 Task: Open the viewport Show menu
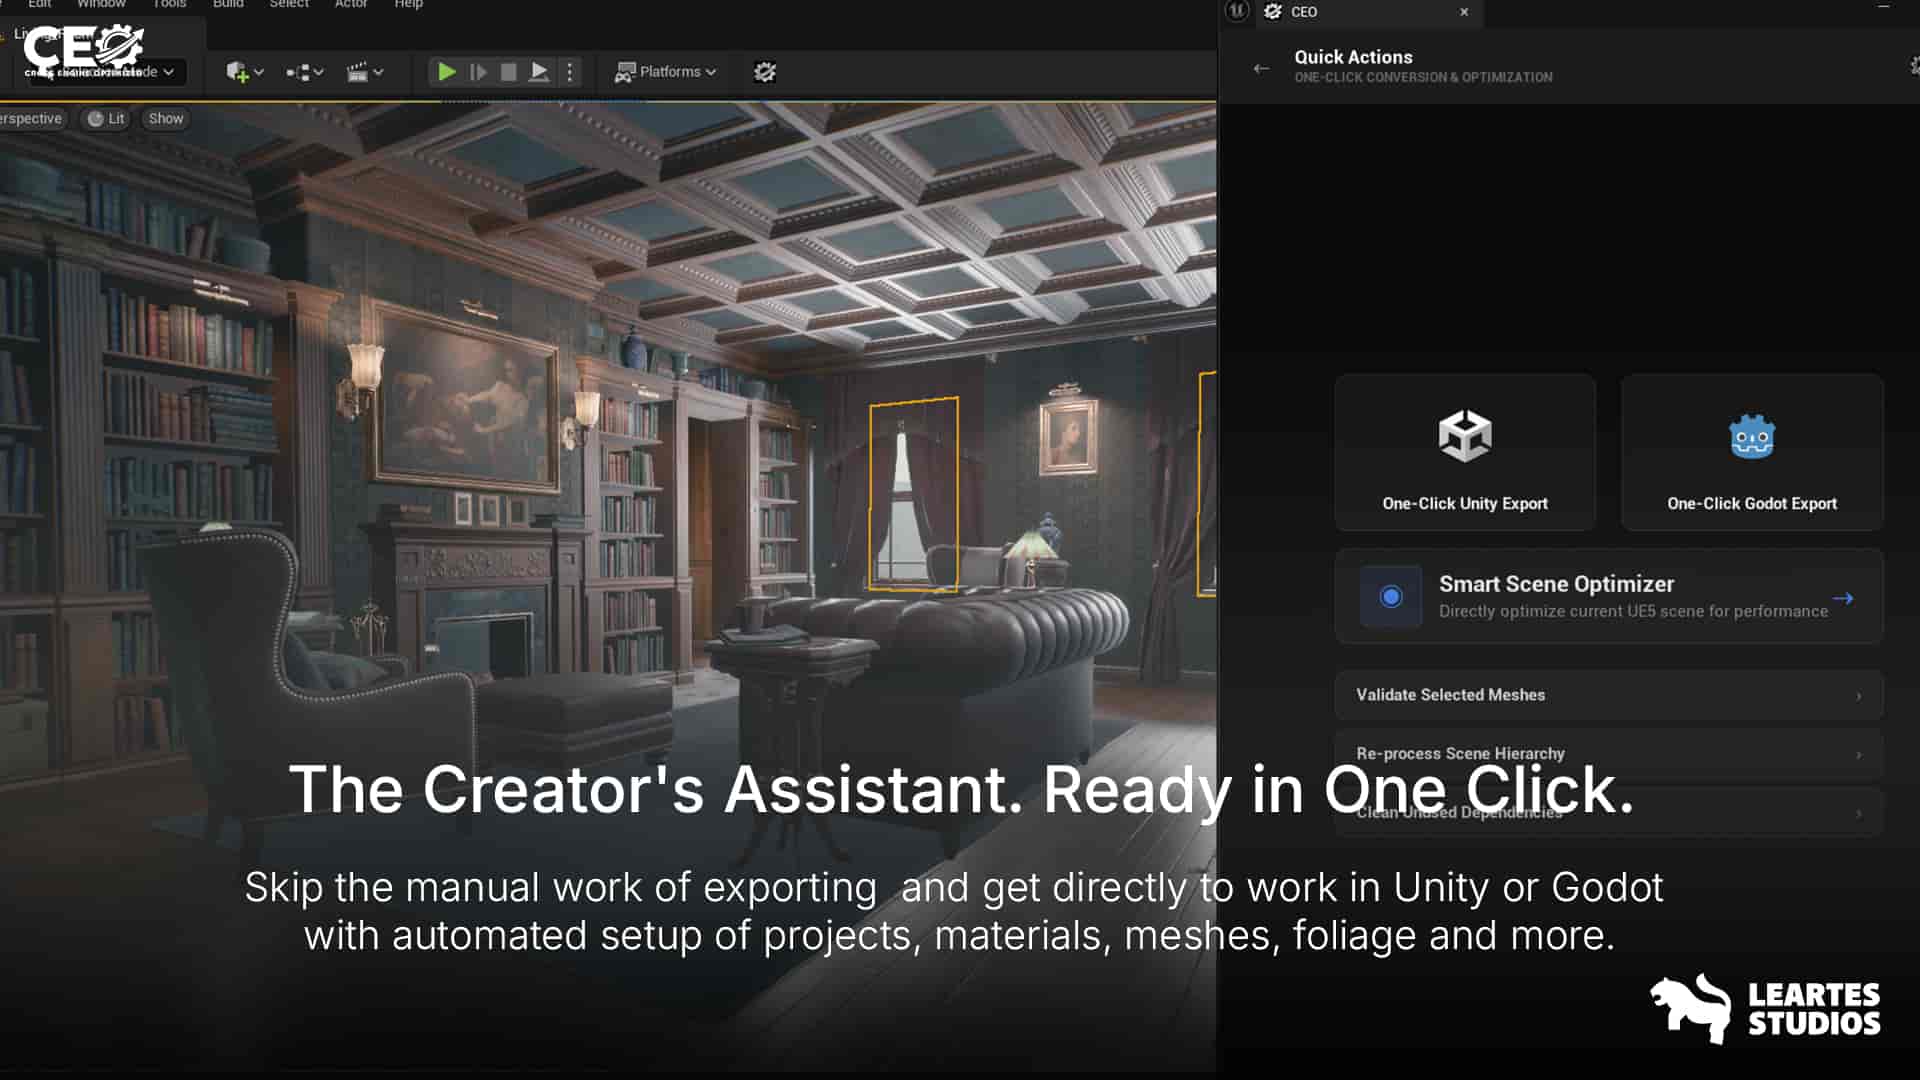tap(166, 119)
